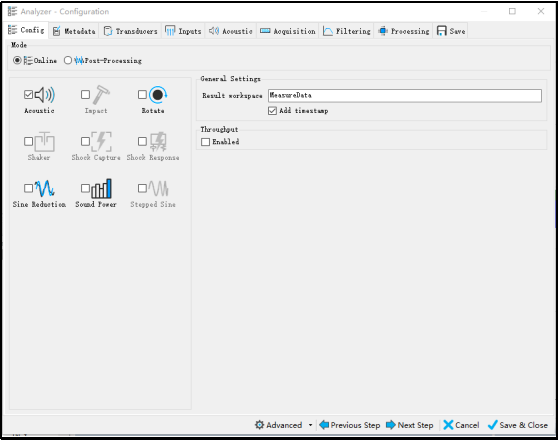Click the Impact hammer icon

pos(101,95)
